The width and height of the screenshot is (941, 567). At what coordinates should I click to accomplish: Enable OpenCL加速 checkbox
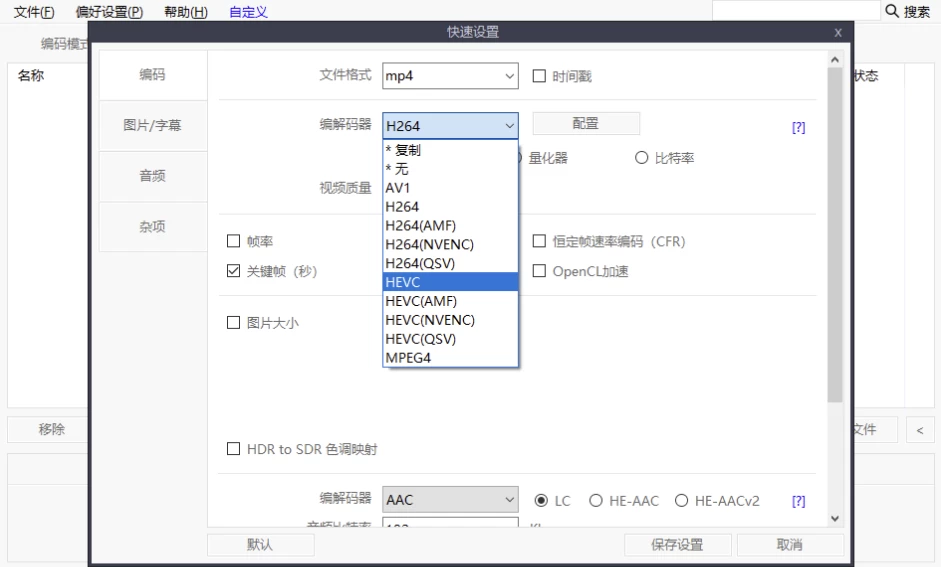(540, 271)
